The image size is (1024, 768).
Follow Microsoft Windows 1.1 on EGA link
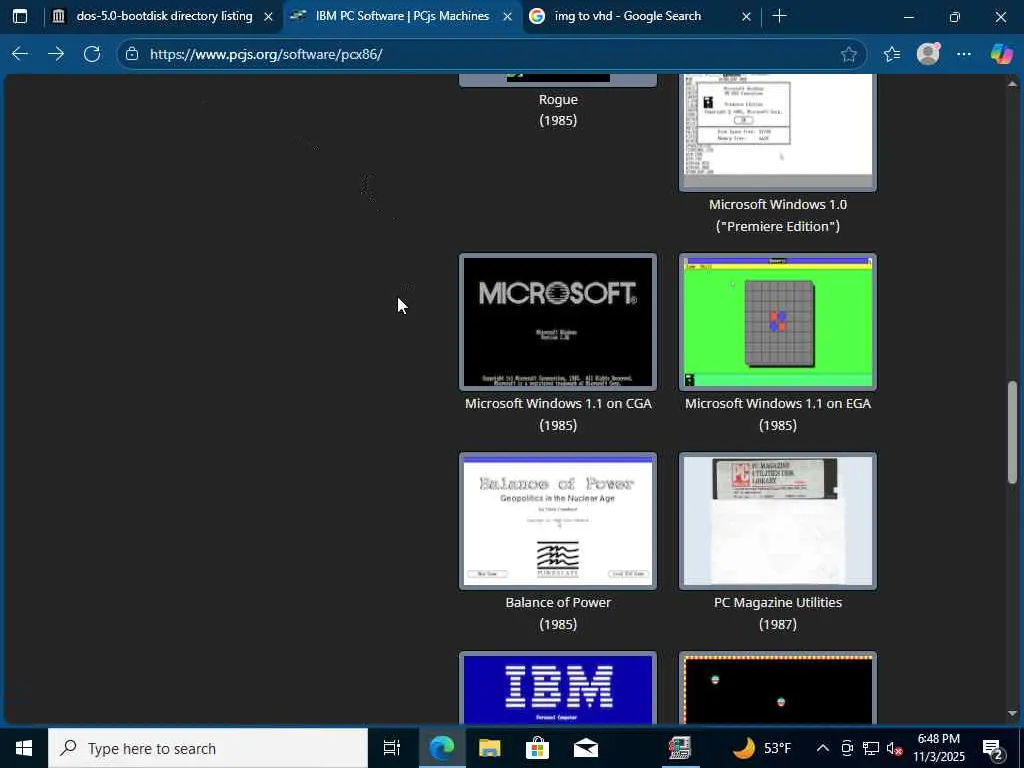point(778,414)
